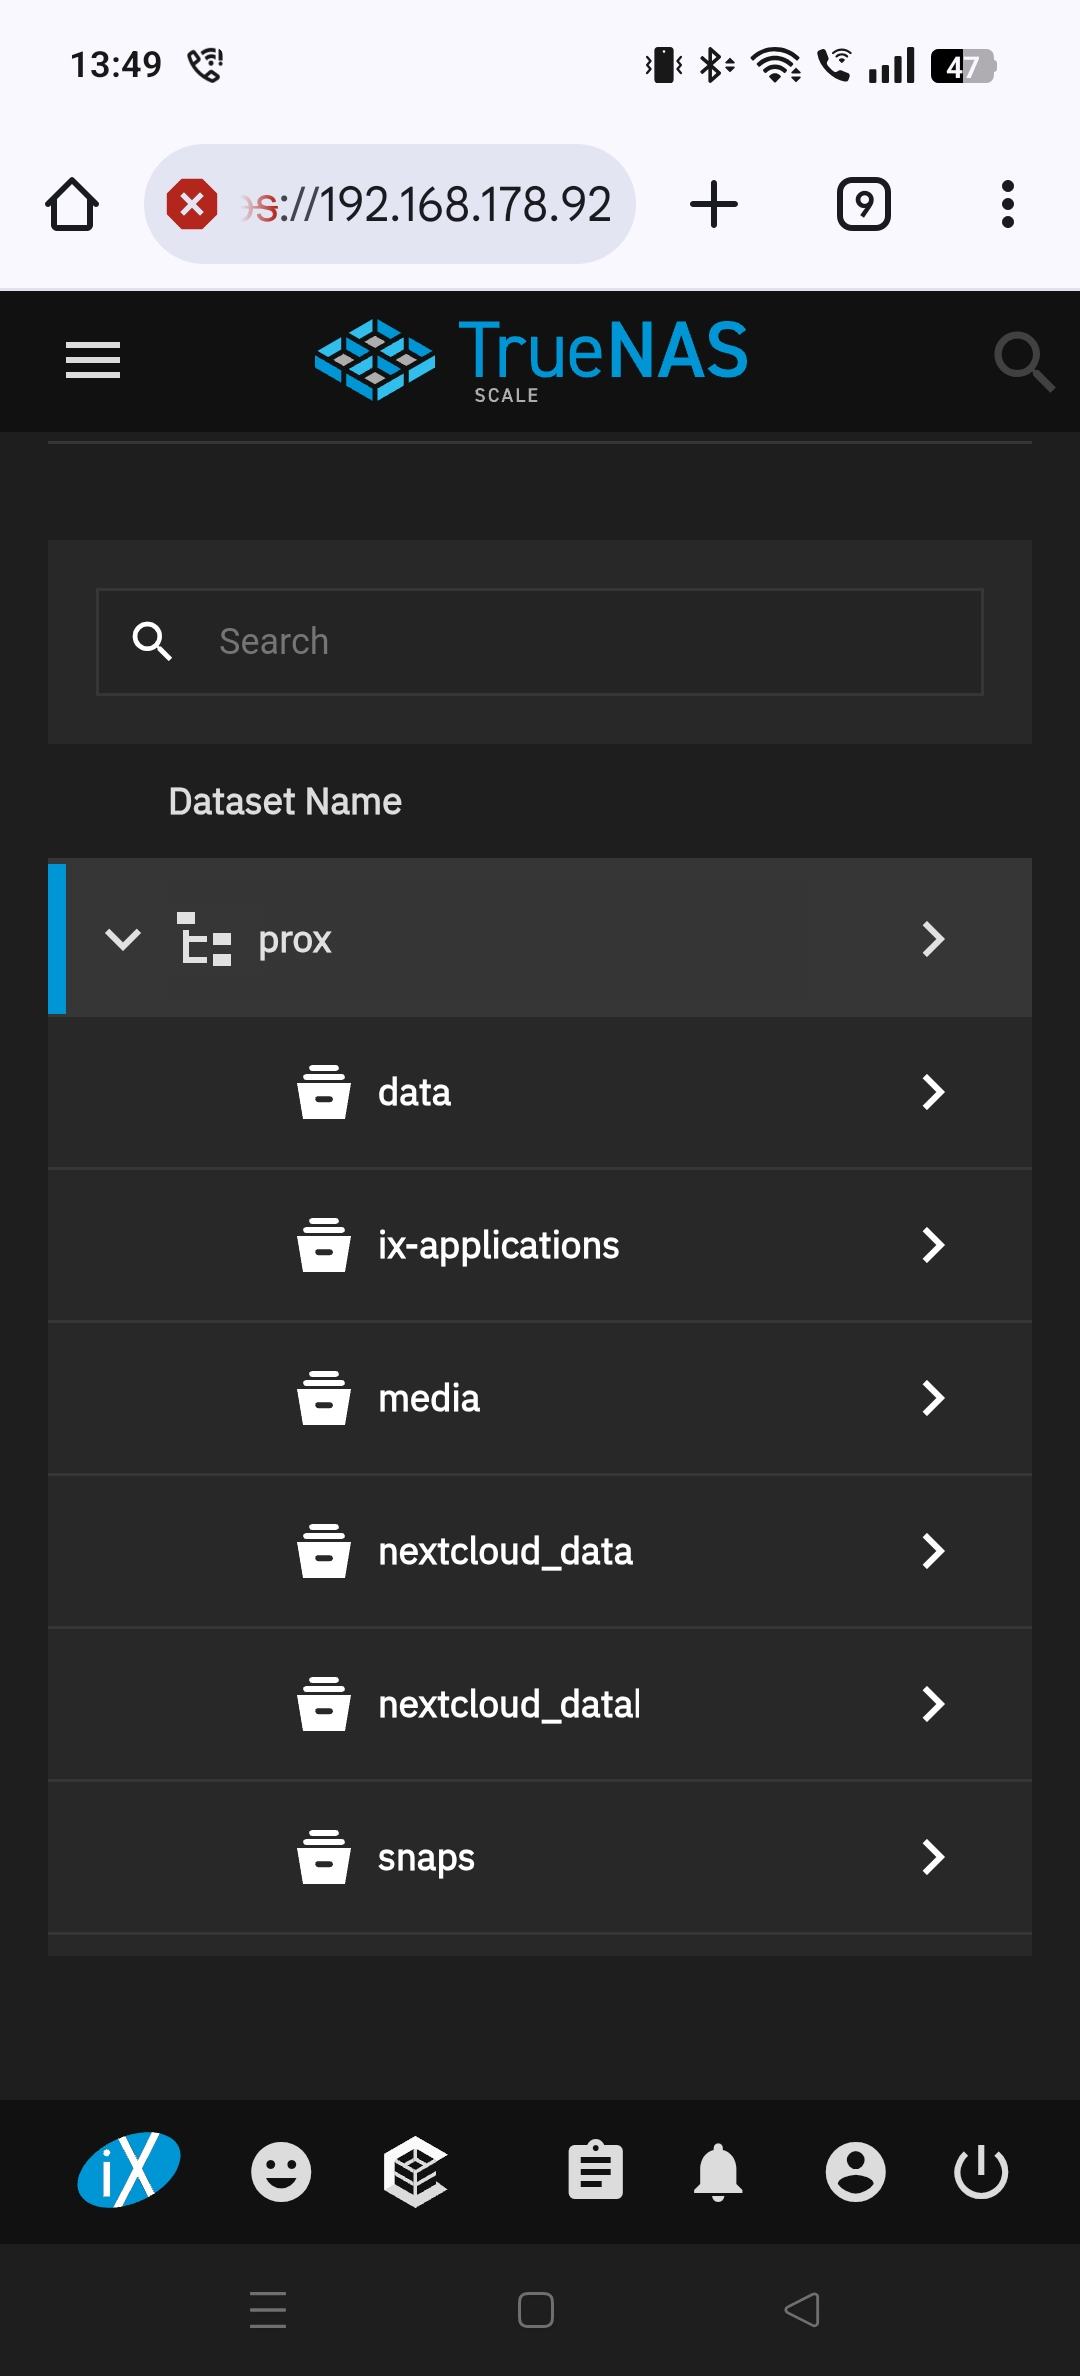
Task: Click the TrueNAS search magnifier icon
Action: click(x=1023, y=360)
